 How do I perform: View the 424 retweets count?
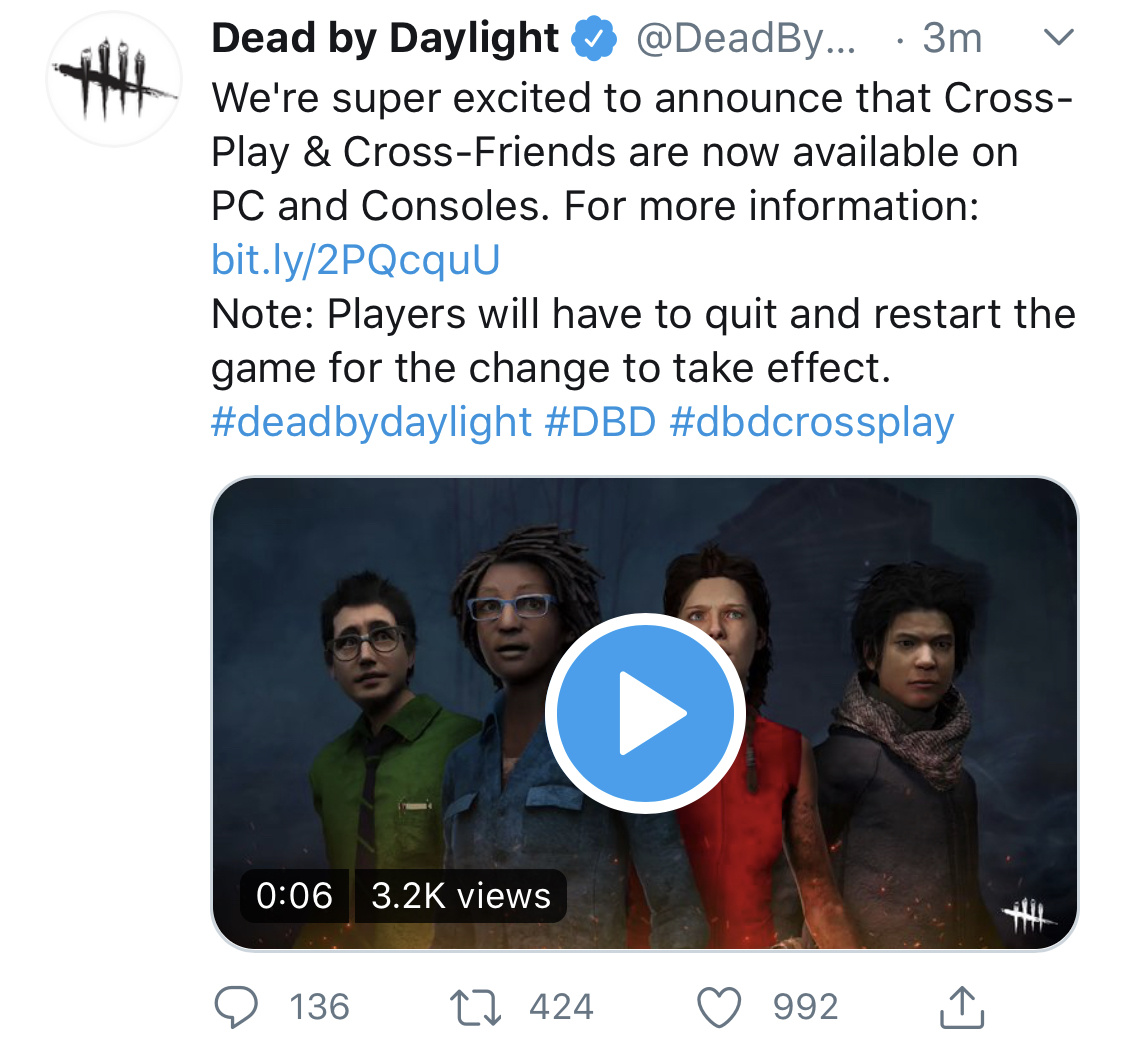561,1007
